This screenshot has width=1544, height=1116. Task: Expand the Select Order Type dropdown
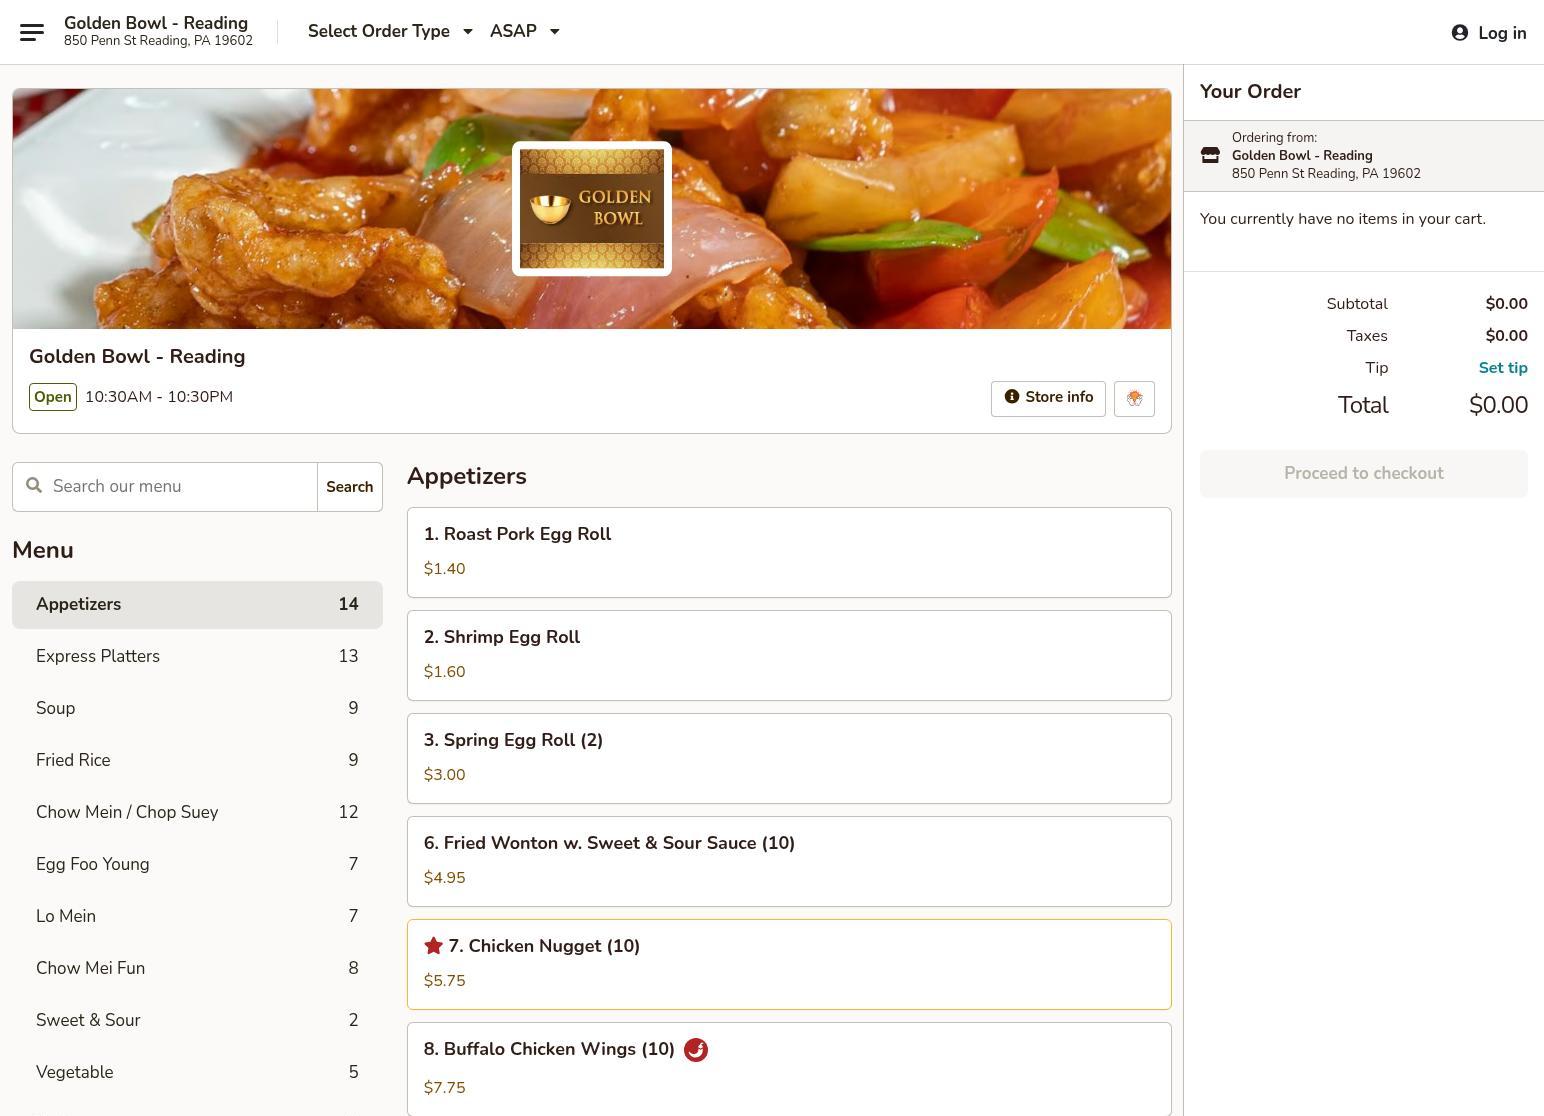390,32
